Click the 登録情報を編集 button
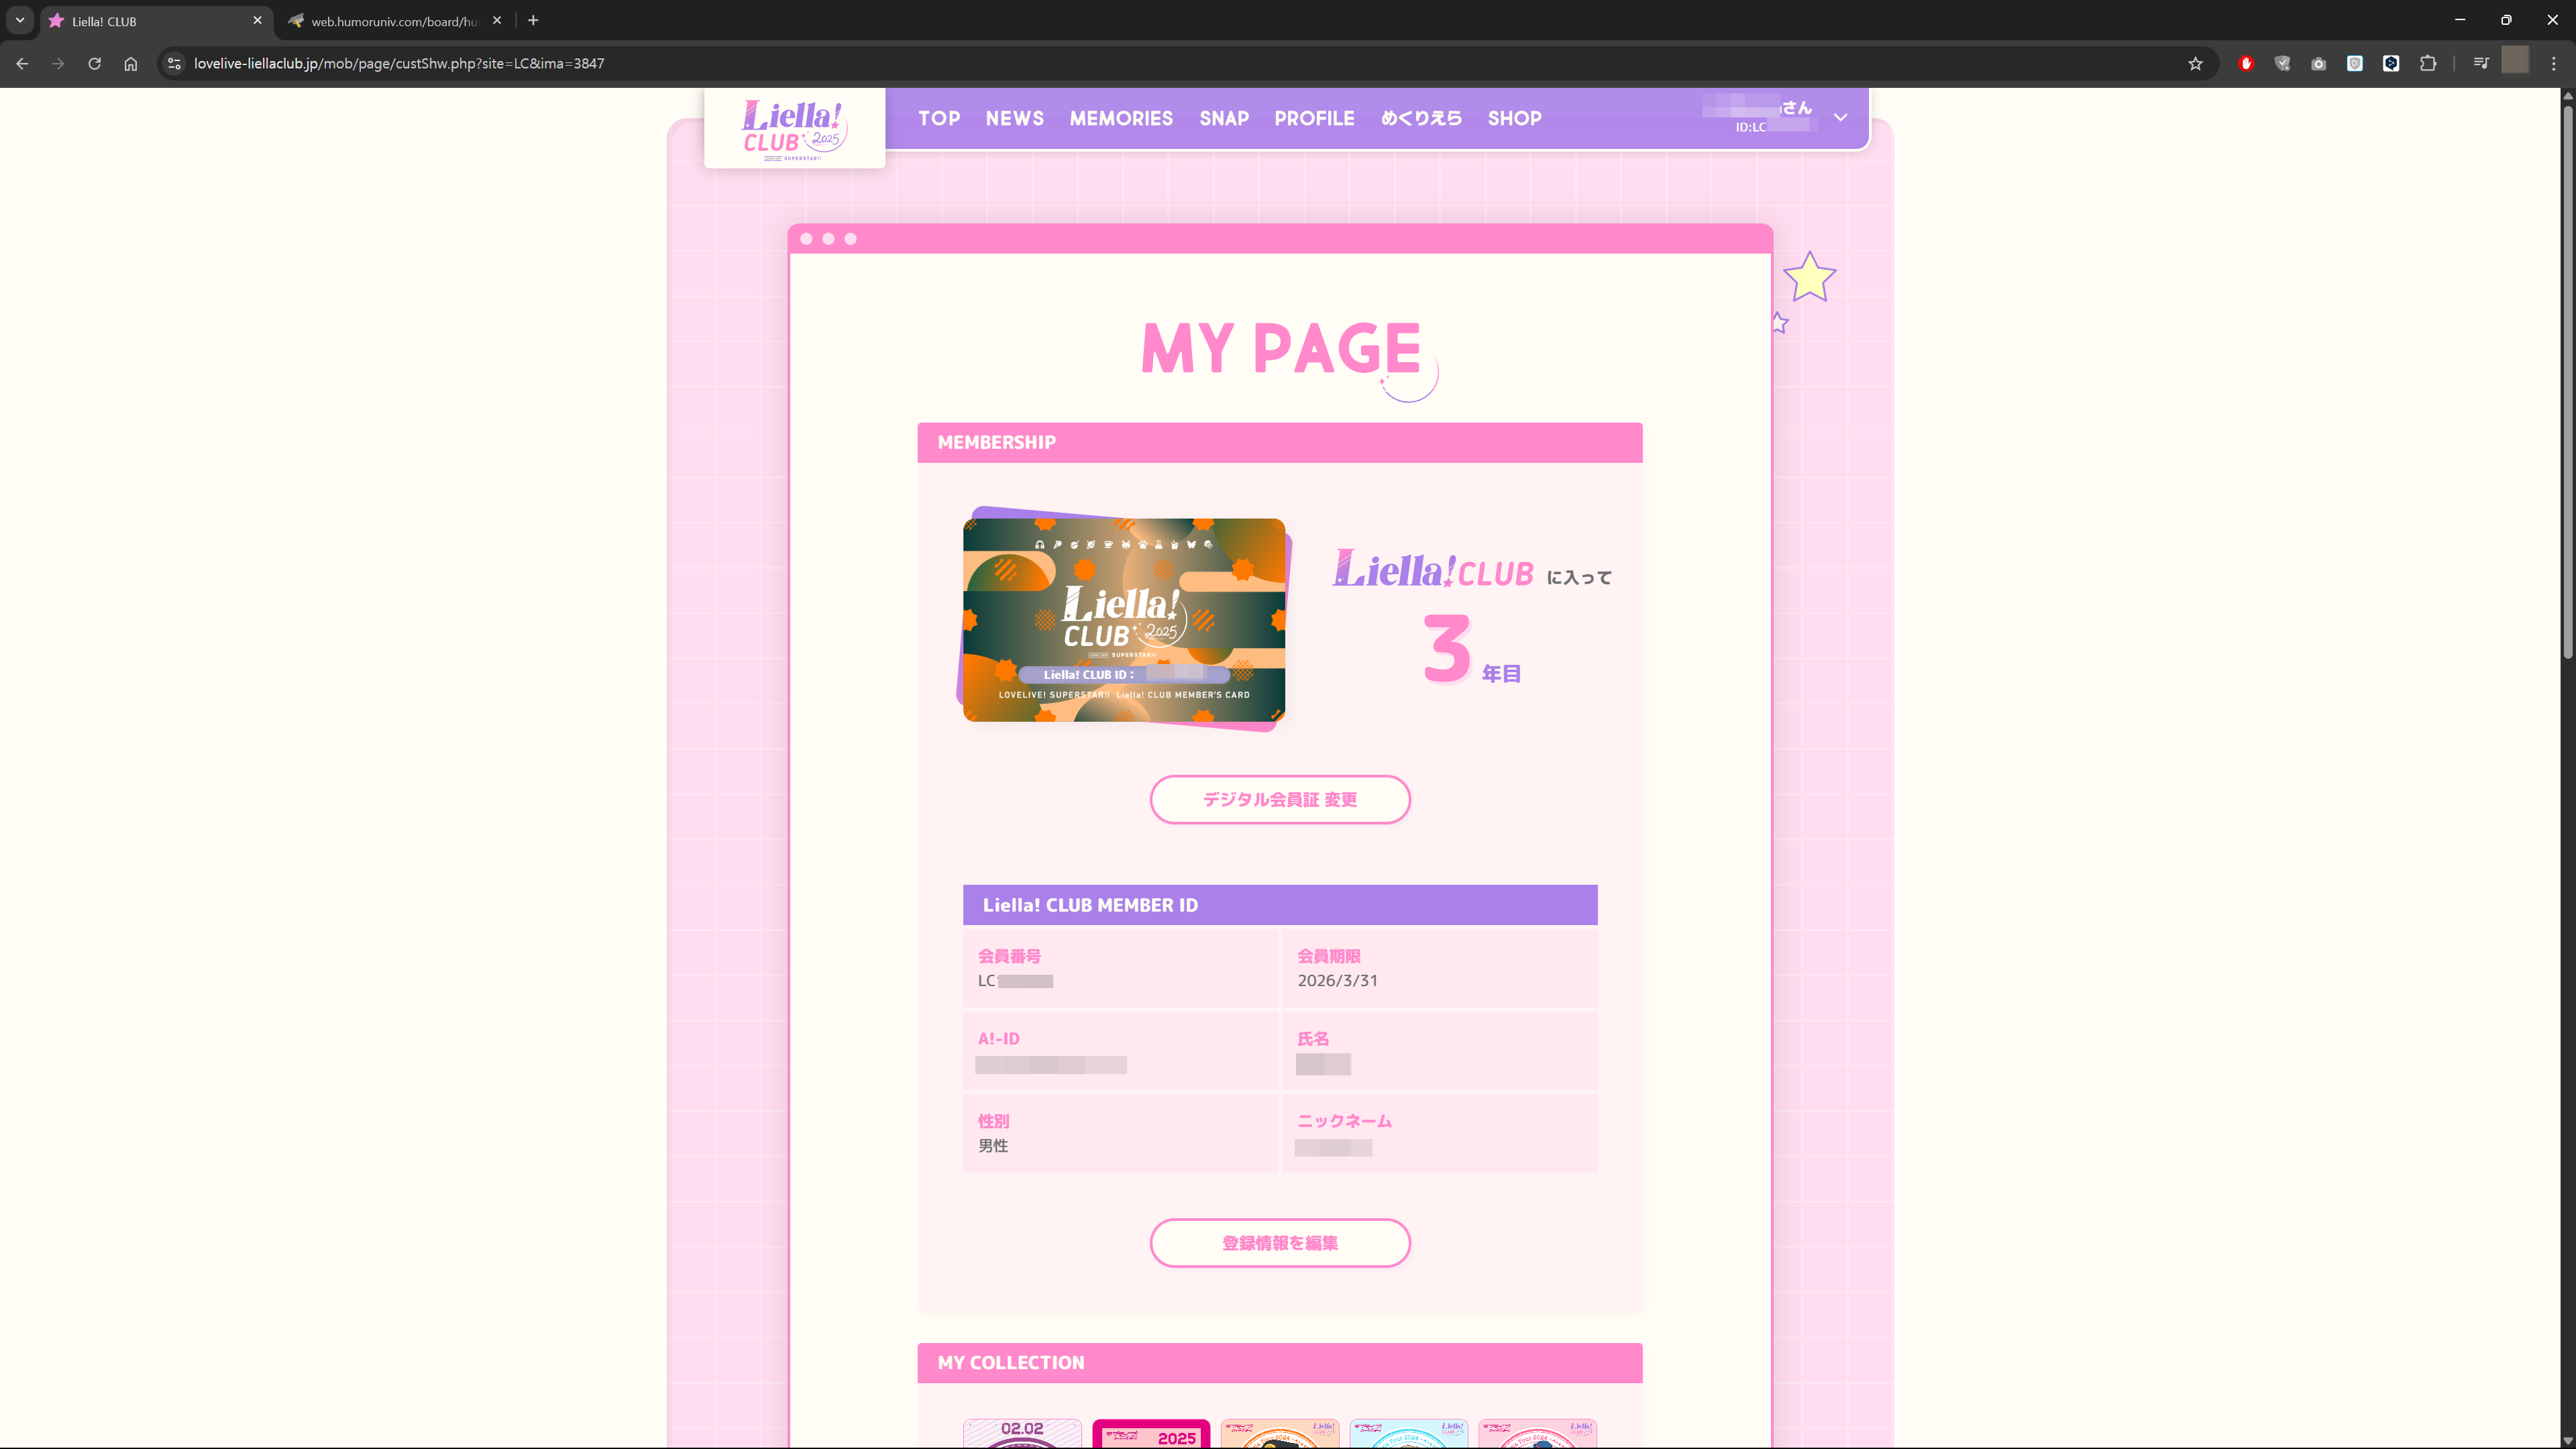Image resolution: width=2576 pixels, height=1449 pixels. click(x=1280, y=1243)
